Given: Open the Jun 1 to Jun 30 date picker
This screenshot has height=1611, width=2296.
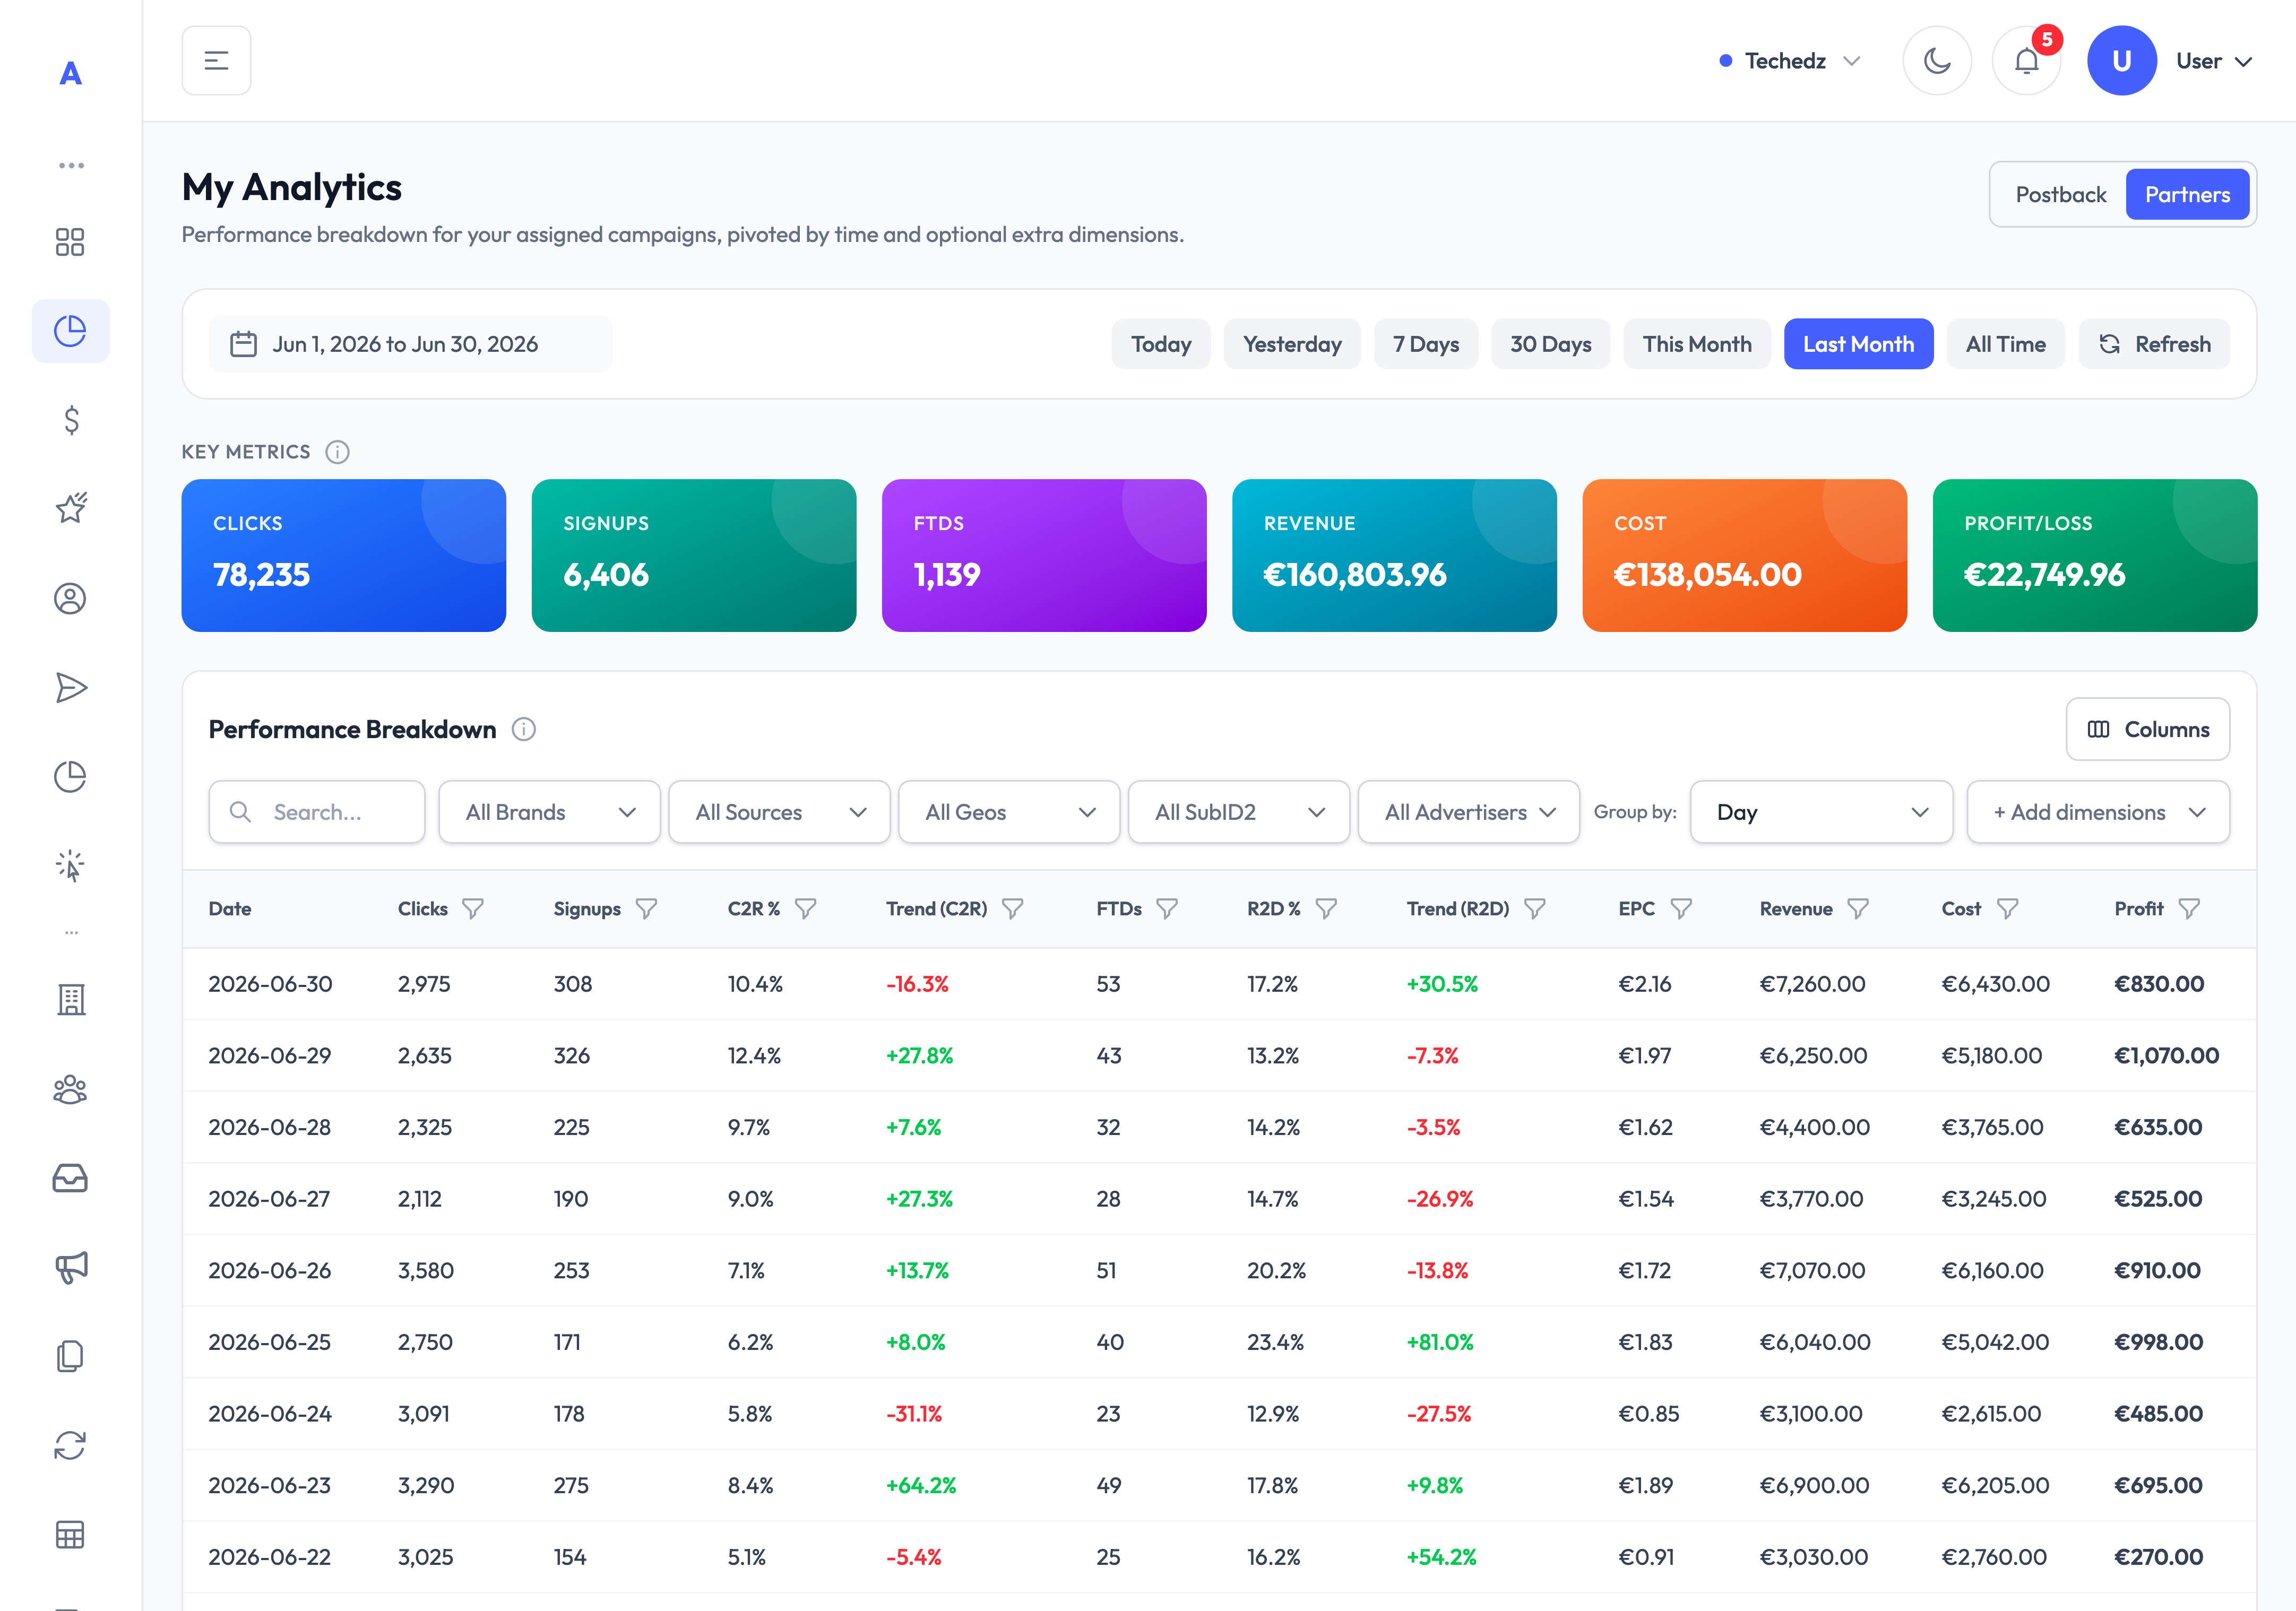Looking at the screenshot, I should coord(410,344).
